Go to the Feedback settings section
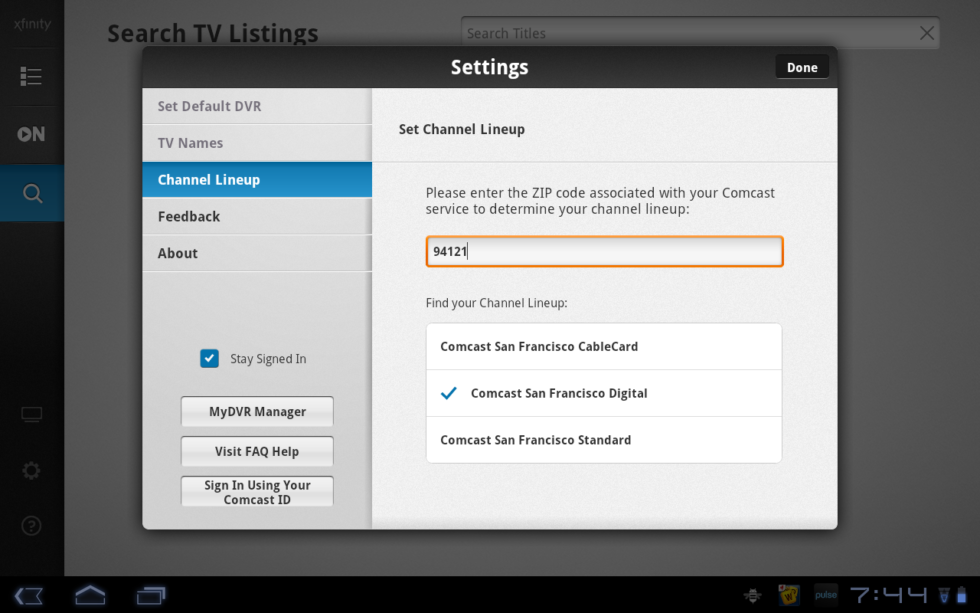 click(257, 216)
